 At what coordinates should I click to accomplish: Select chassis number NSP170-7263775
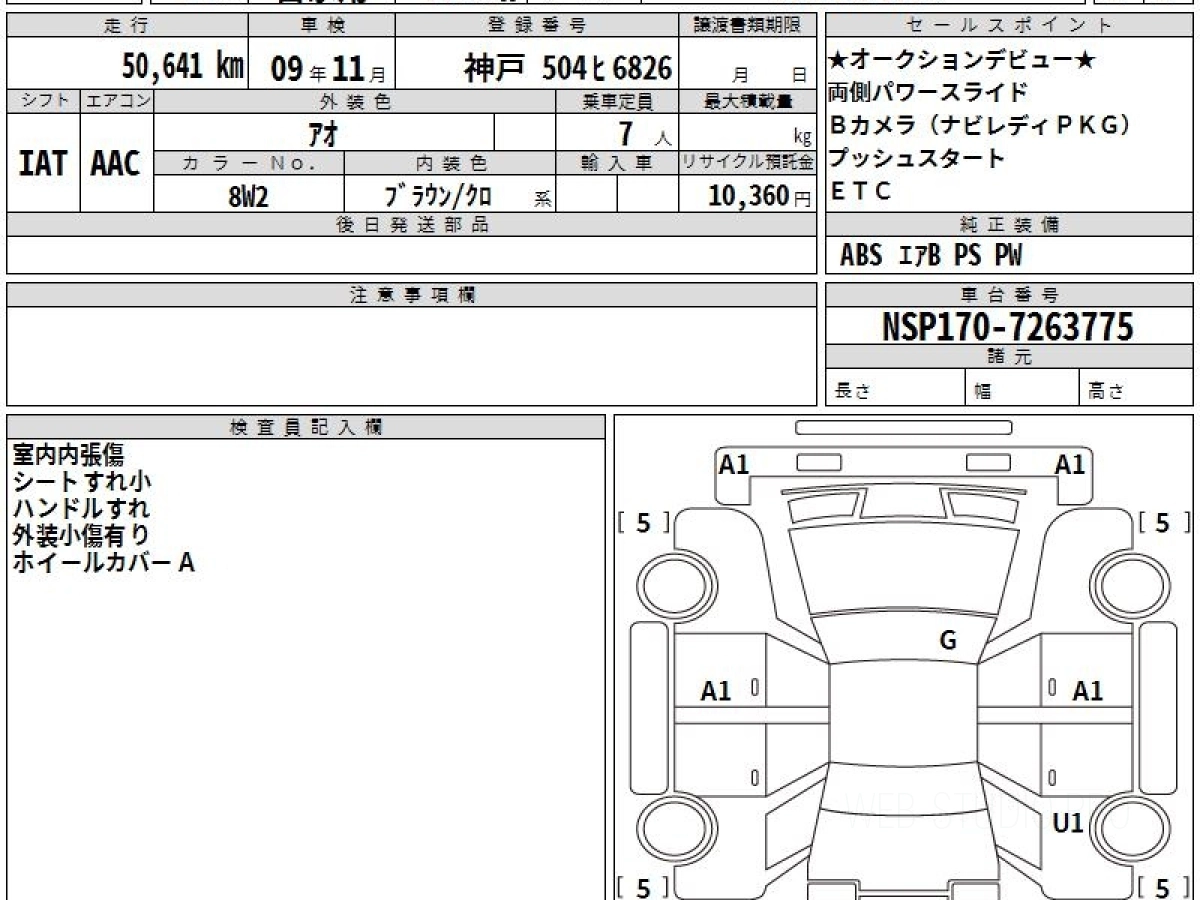coord(1008,326)
